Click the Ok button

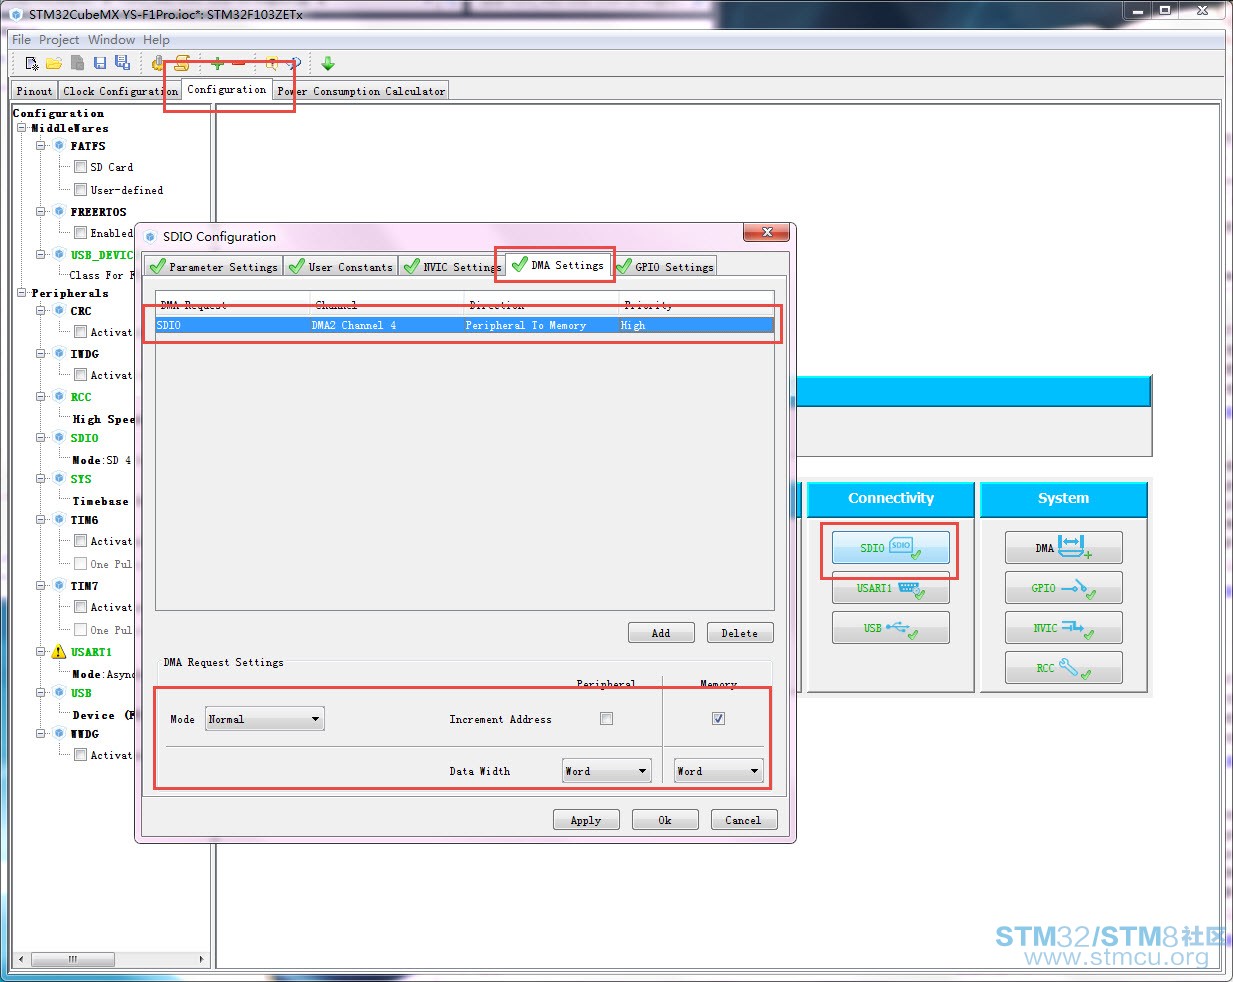[x=665, y=820]
